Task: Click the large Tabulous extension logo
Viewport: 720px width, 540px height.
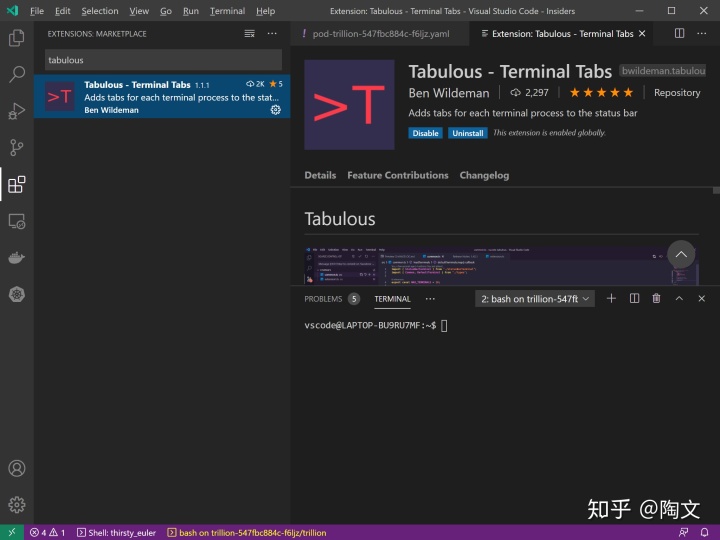Action: (349, 105)
